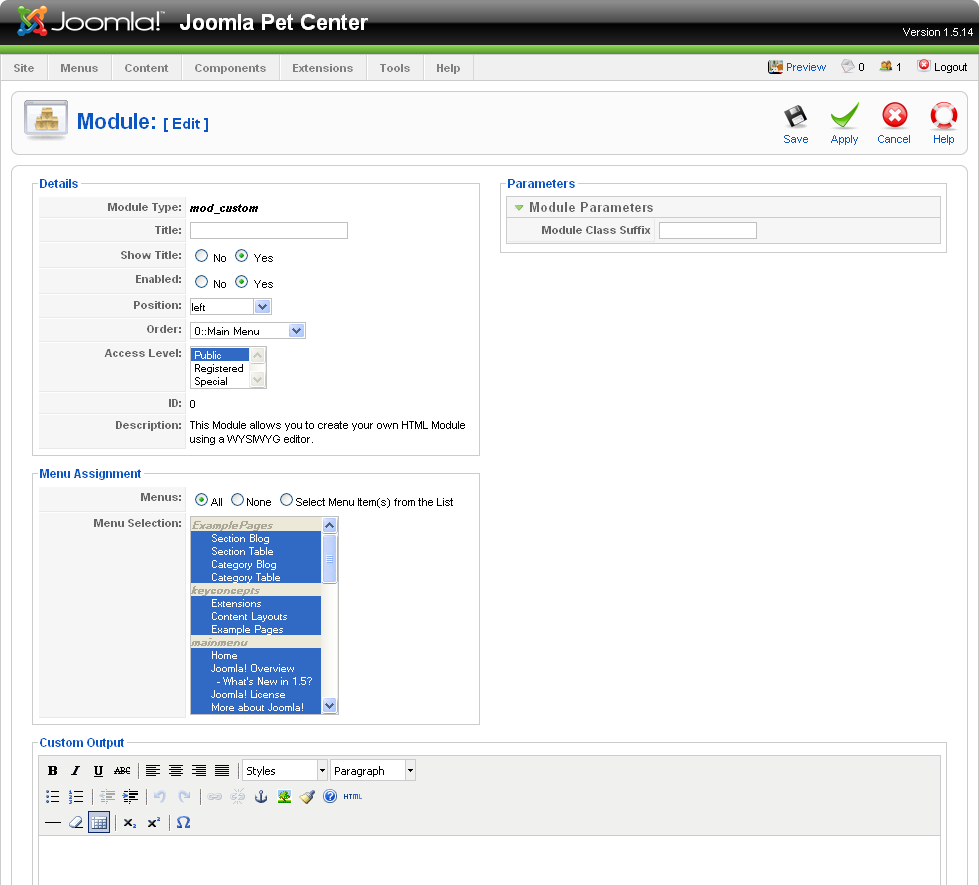The height and width of the screenshot is (885, 979).
Task: Insert special character with Omega icon
Action: (183, 823)
